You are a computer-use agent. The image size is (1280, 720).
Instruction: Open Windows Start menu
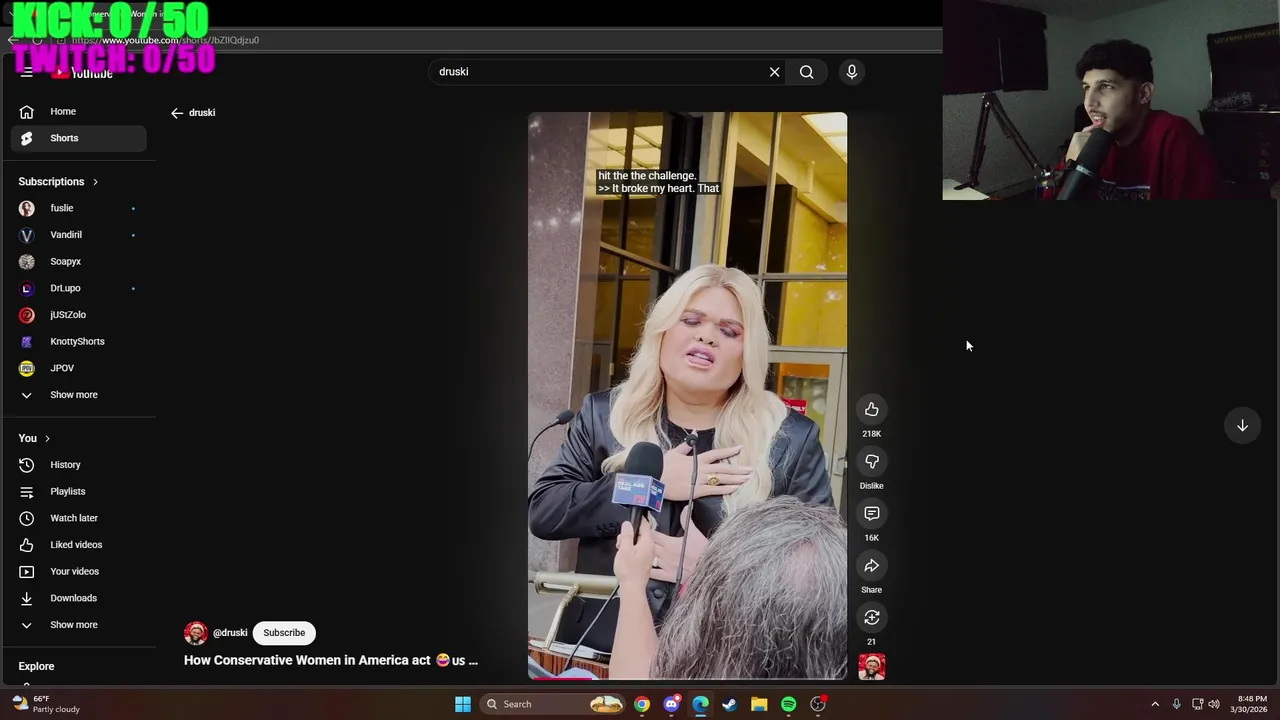462,704
